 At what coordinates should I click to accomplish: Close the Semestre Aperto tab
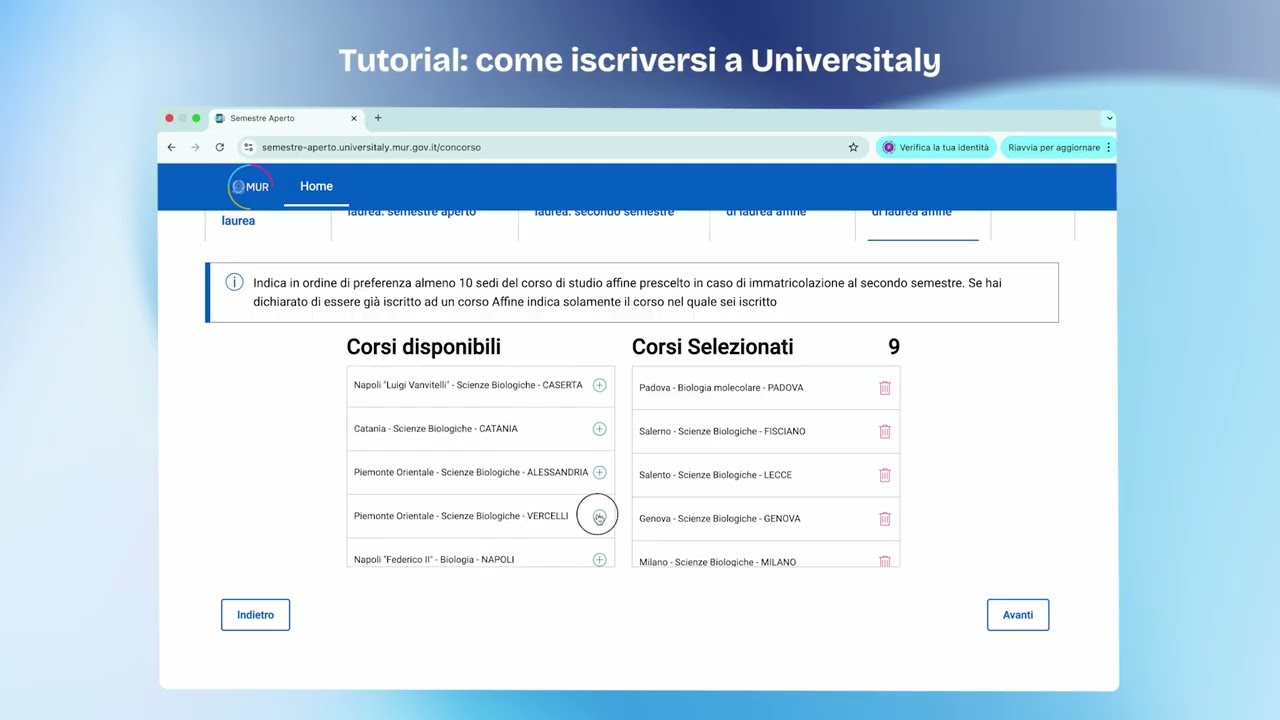[x=353, y=118]
